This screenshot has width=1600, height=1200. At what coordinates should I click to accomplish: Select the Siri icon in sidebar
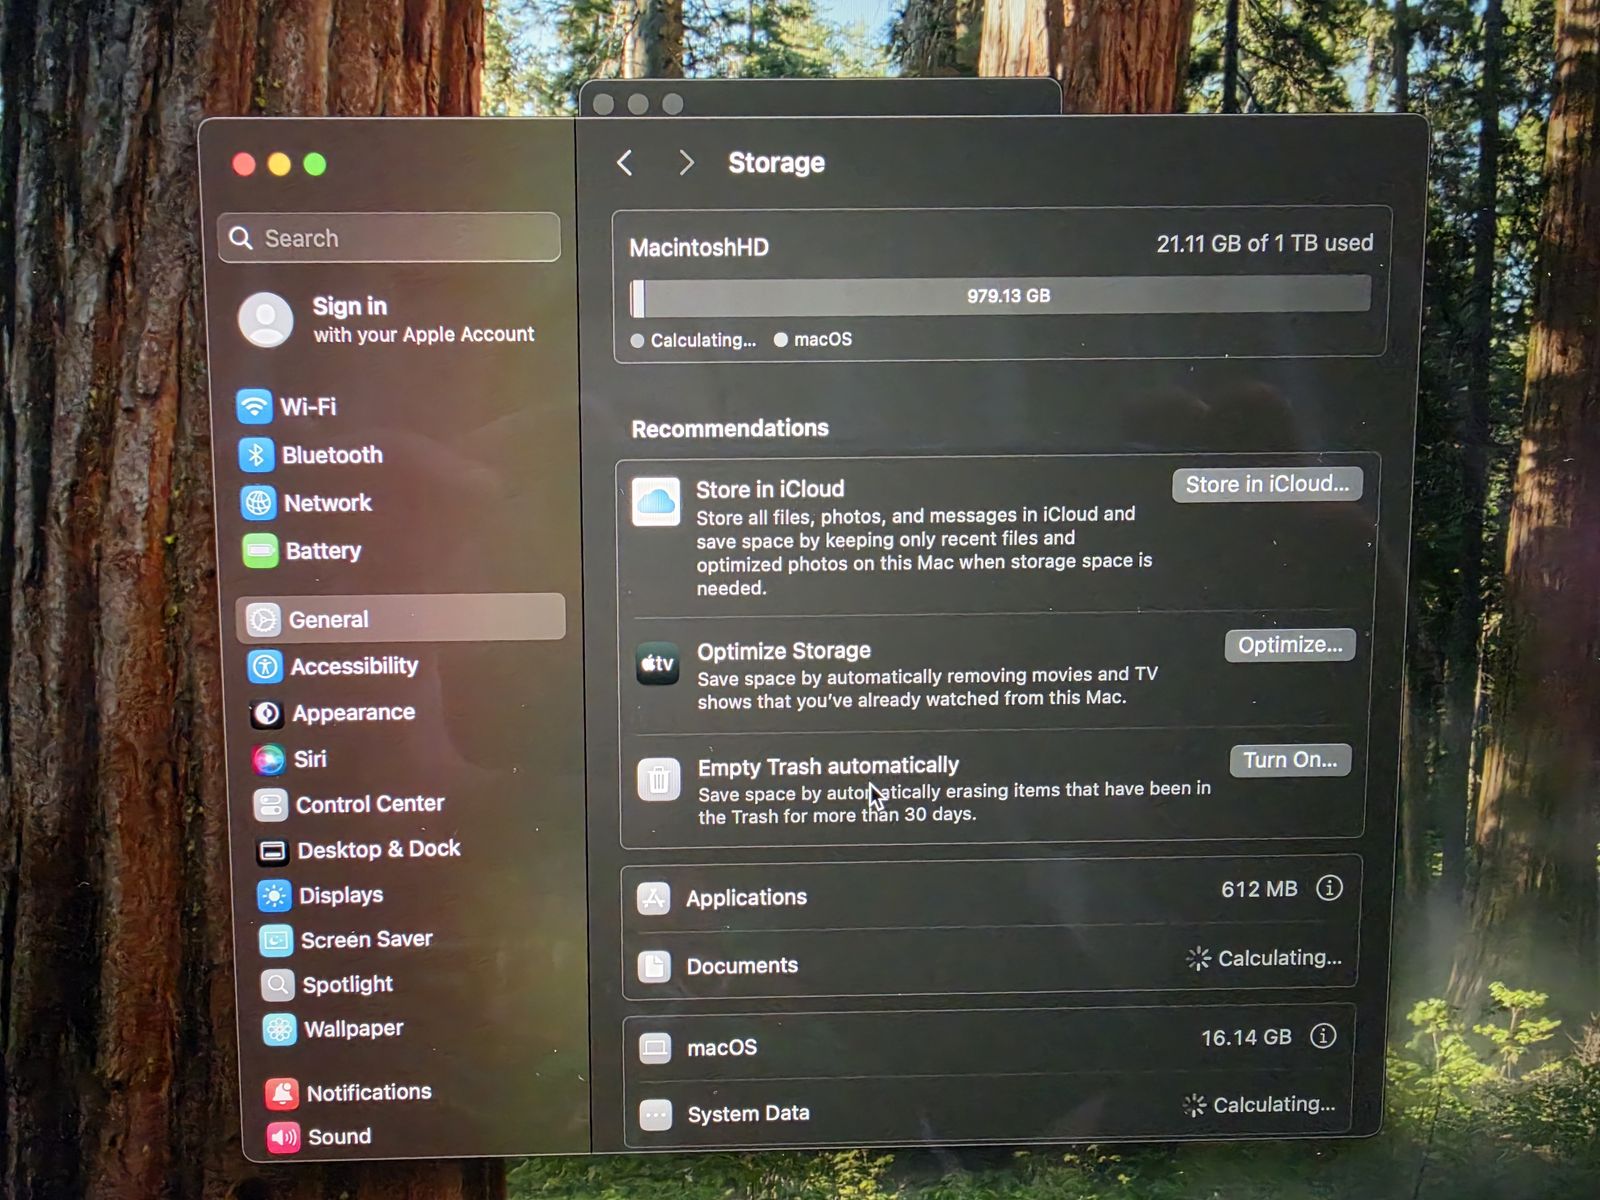click(268, 760)
